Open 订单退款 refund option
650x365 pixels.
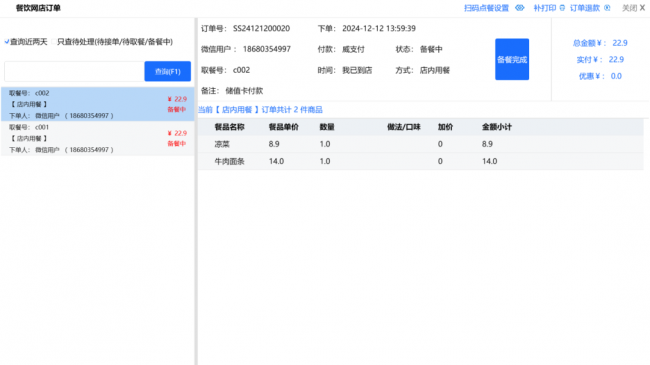point(585,8)
